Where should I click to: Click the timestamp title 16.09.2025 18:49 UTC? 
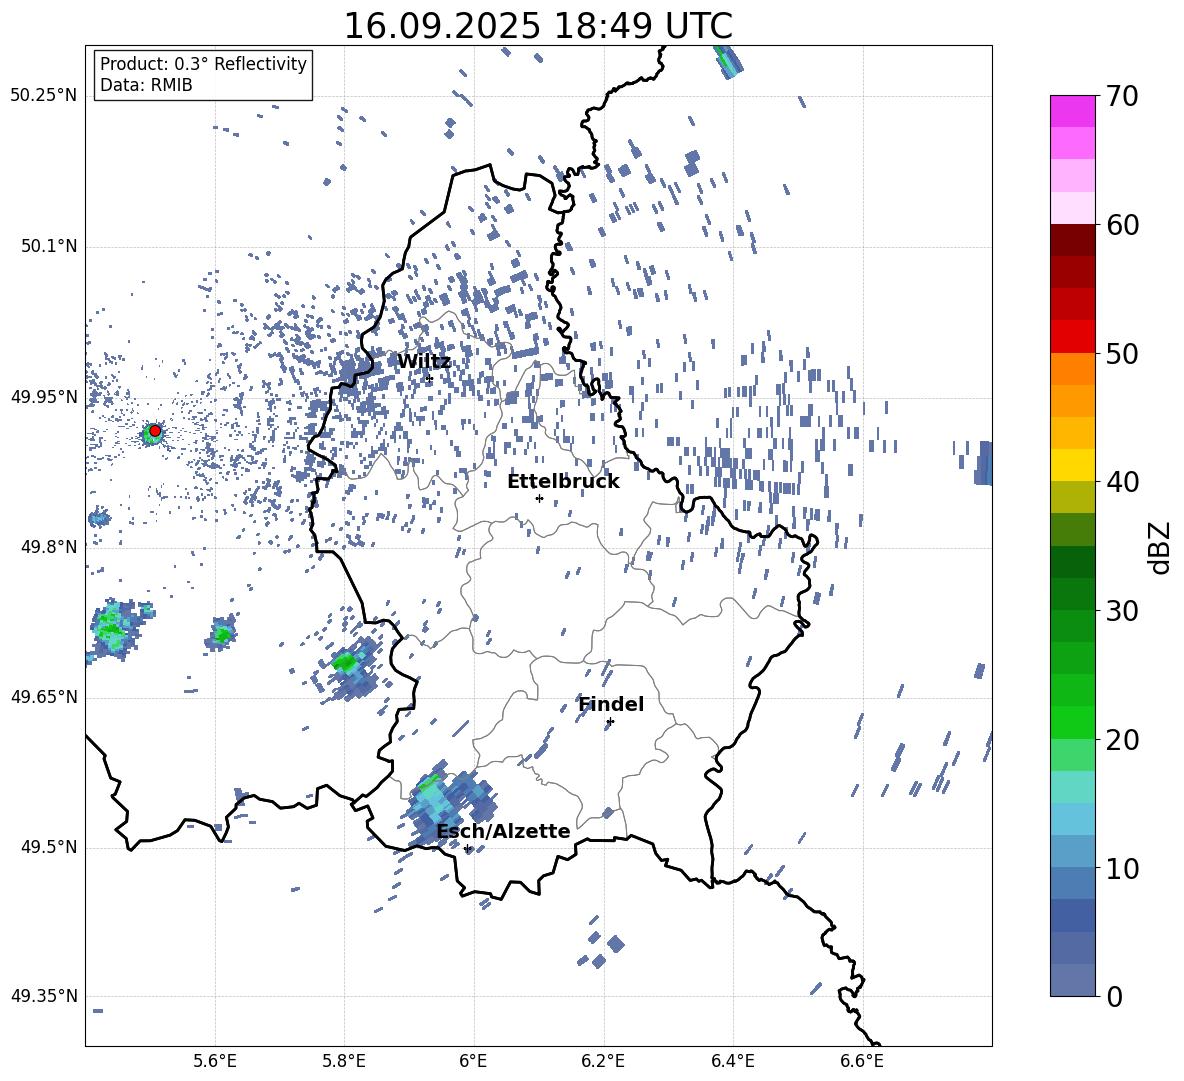coord(538,26)
